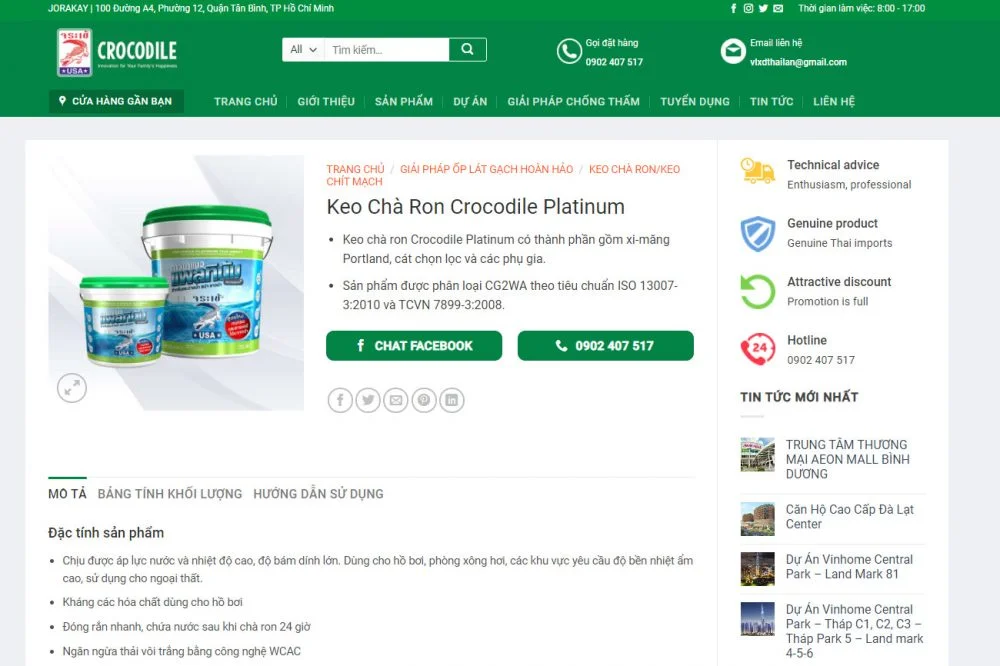Switch to Hướng Dẫn Sử Dụng tab
This screenshot has width=1000, height=666.
[x=318, y=494]
